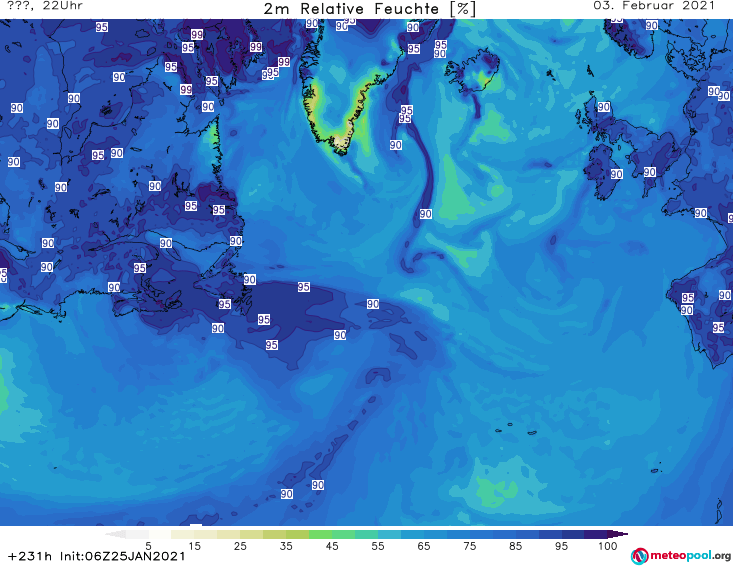
Task: Click the colour bar value '100'
Action: pos(608,546)
